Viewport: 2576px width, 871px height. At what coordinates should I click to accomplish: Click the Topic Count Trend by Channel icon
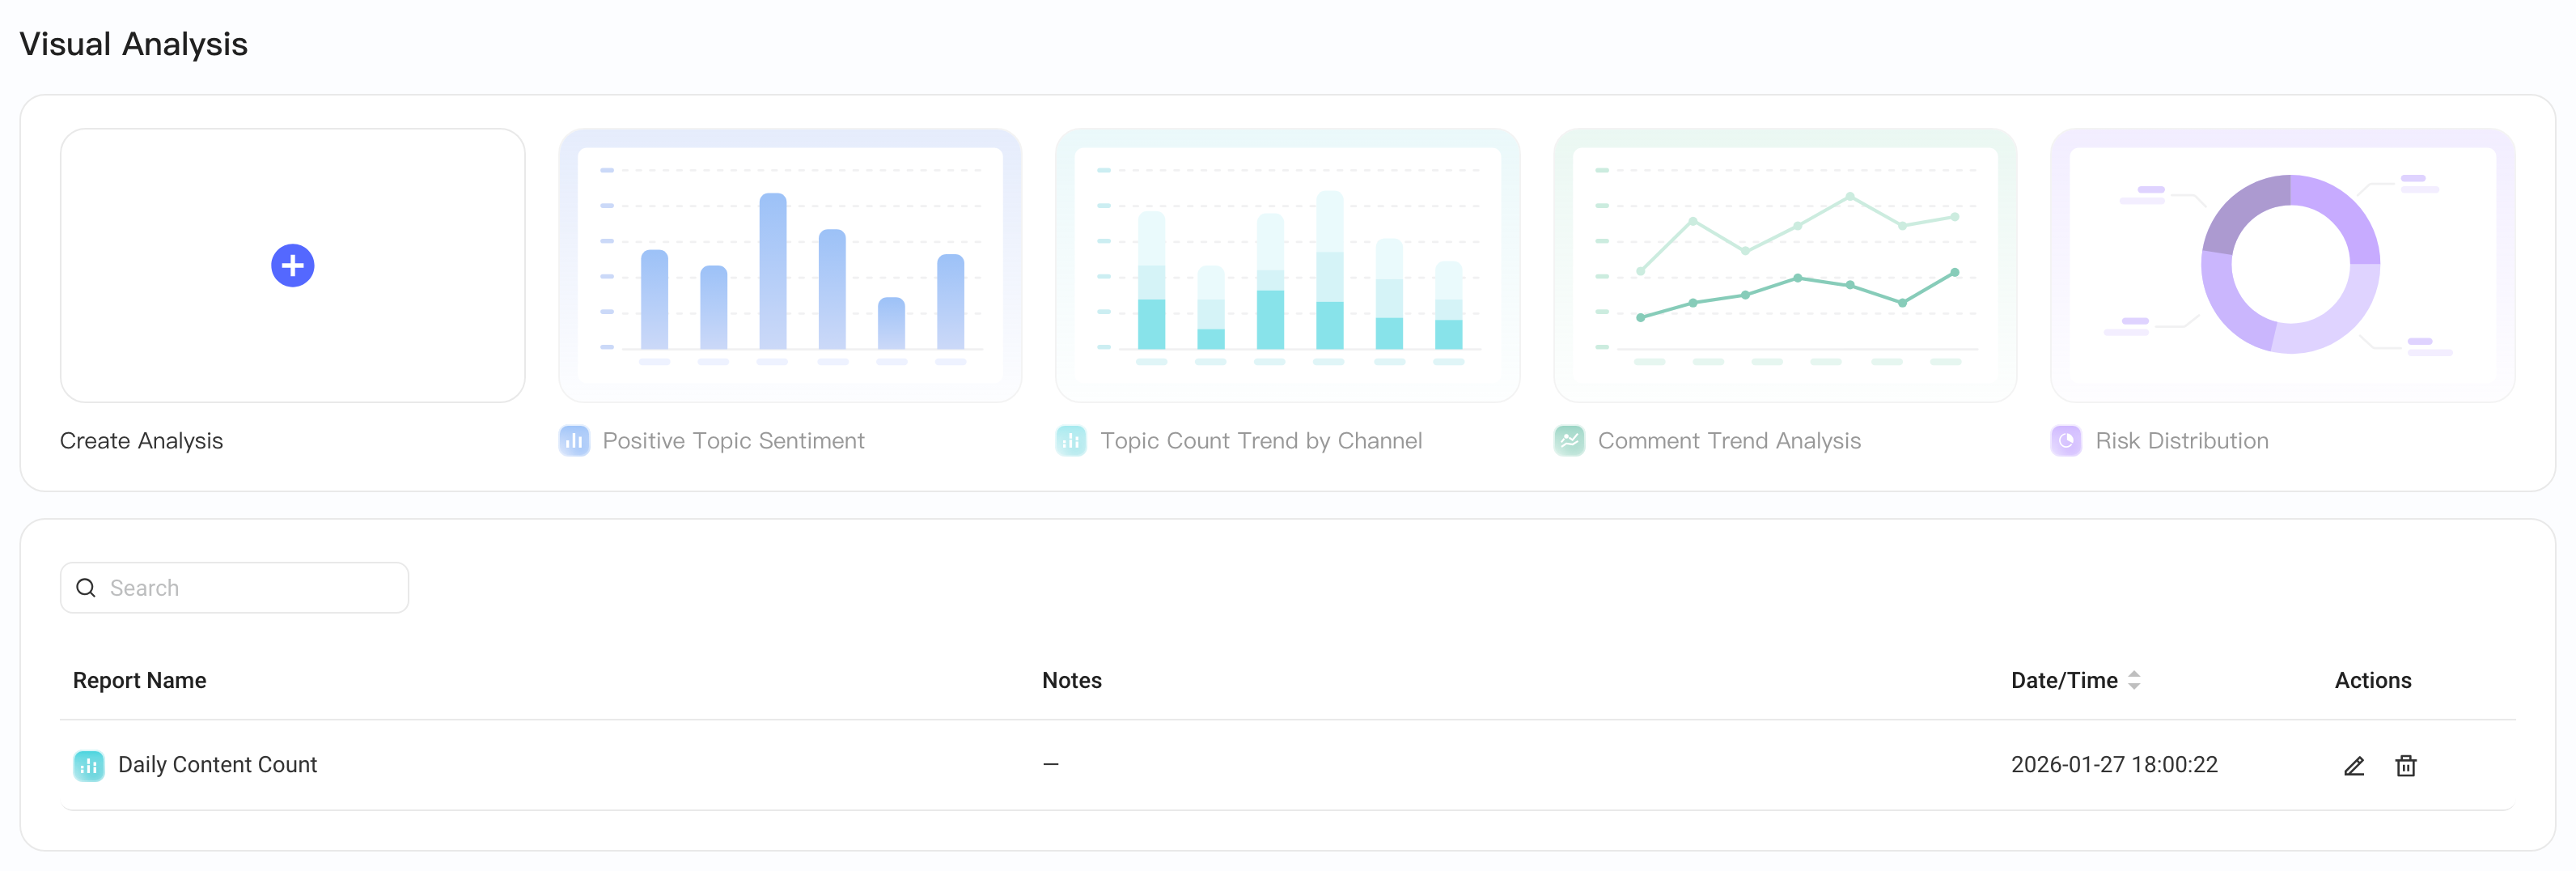[1071, 441]
